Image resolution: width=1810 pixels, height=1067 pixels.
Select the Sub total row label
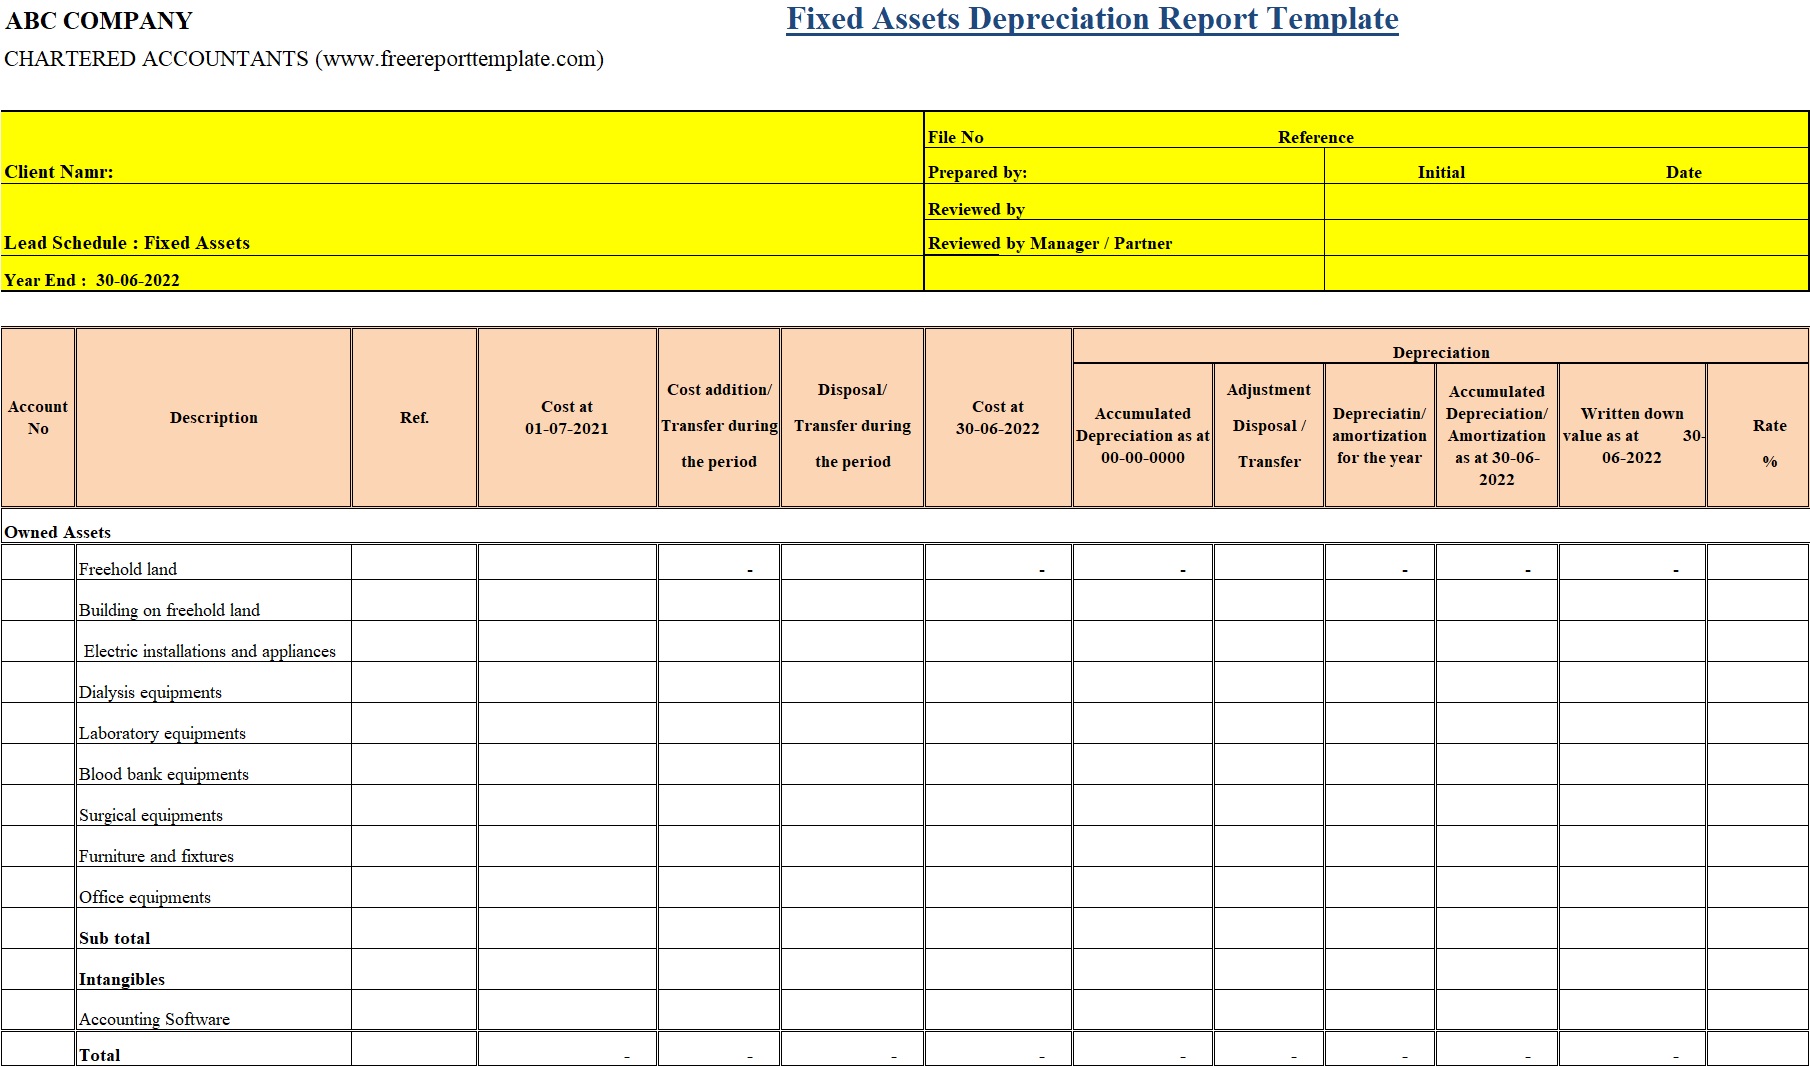click(214, 928)
